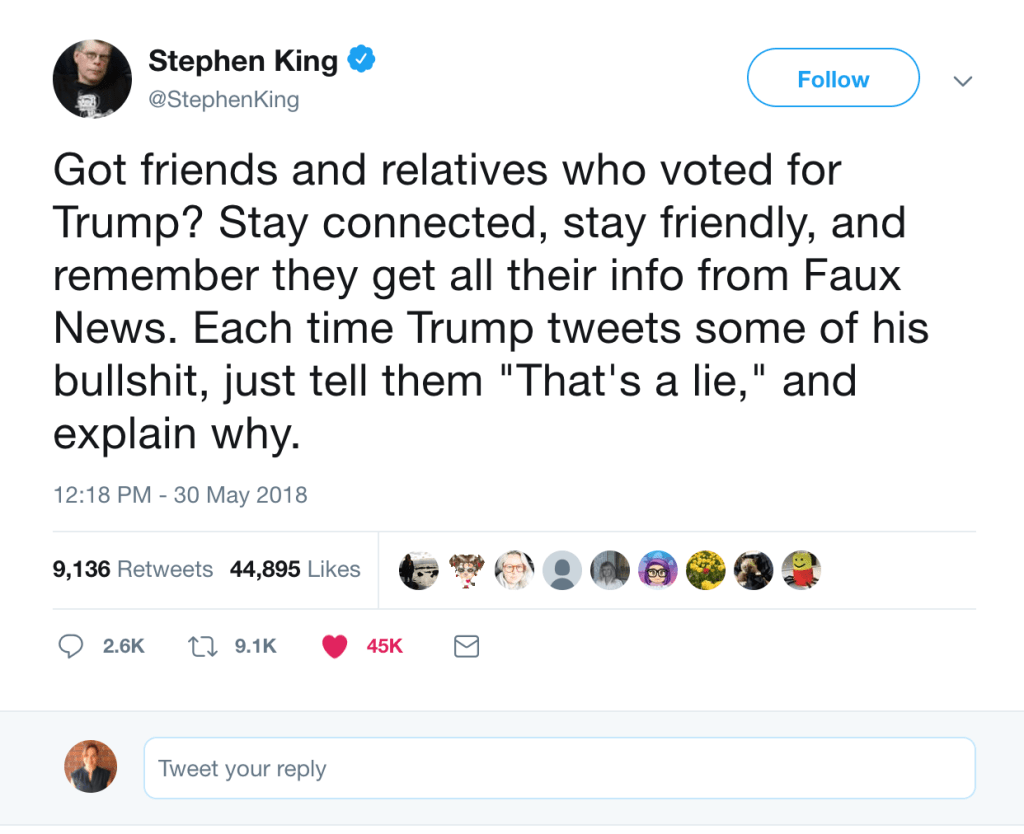Open the first liker avatar with beach photo
This screenshot has height=834, width=1024.
coord(418,570)
